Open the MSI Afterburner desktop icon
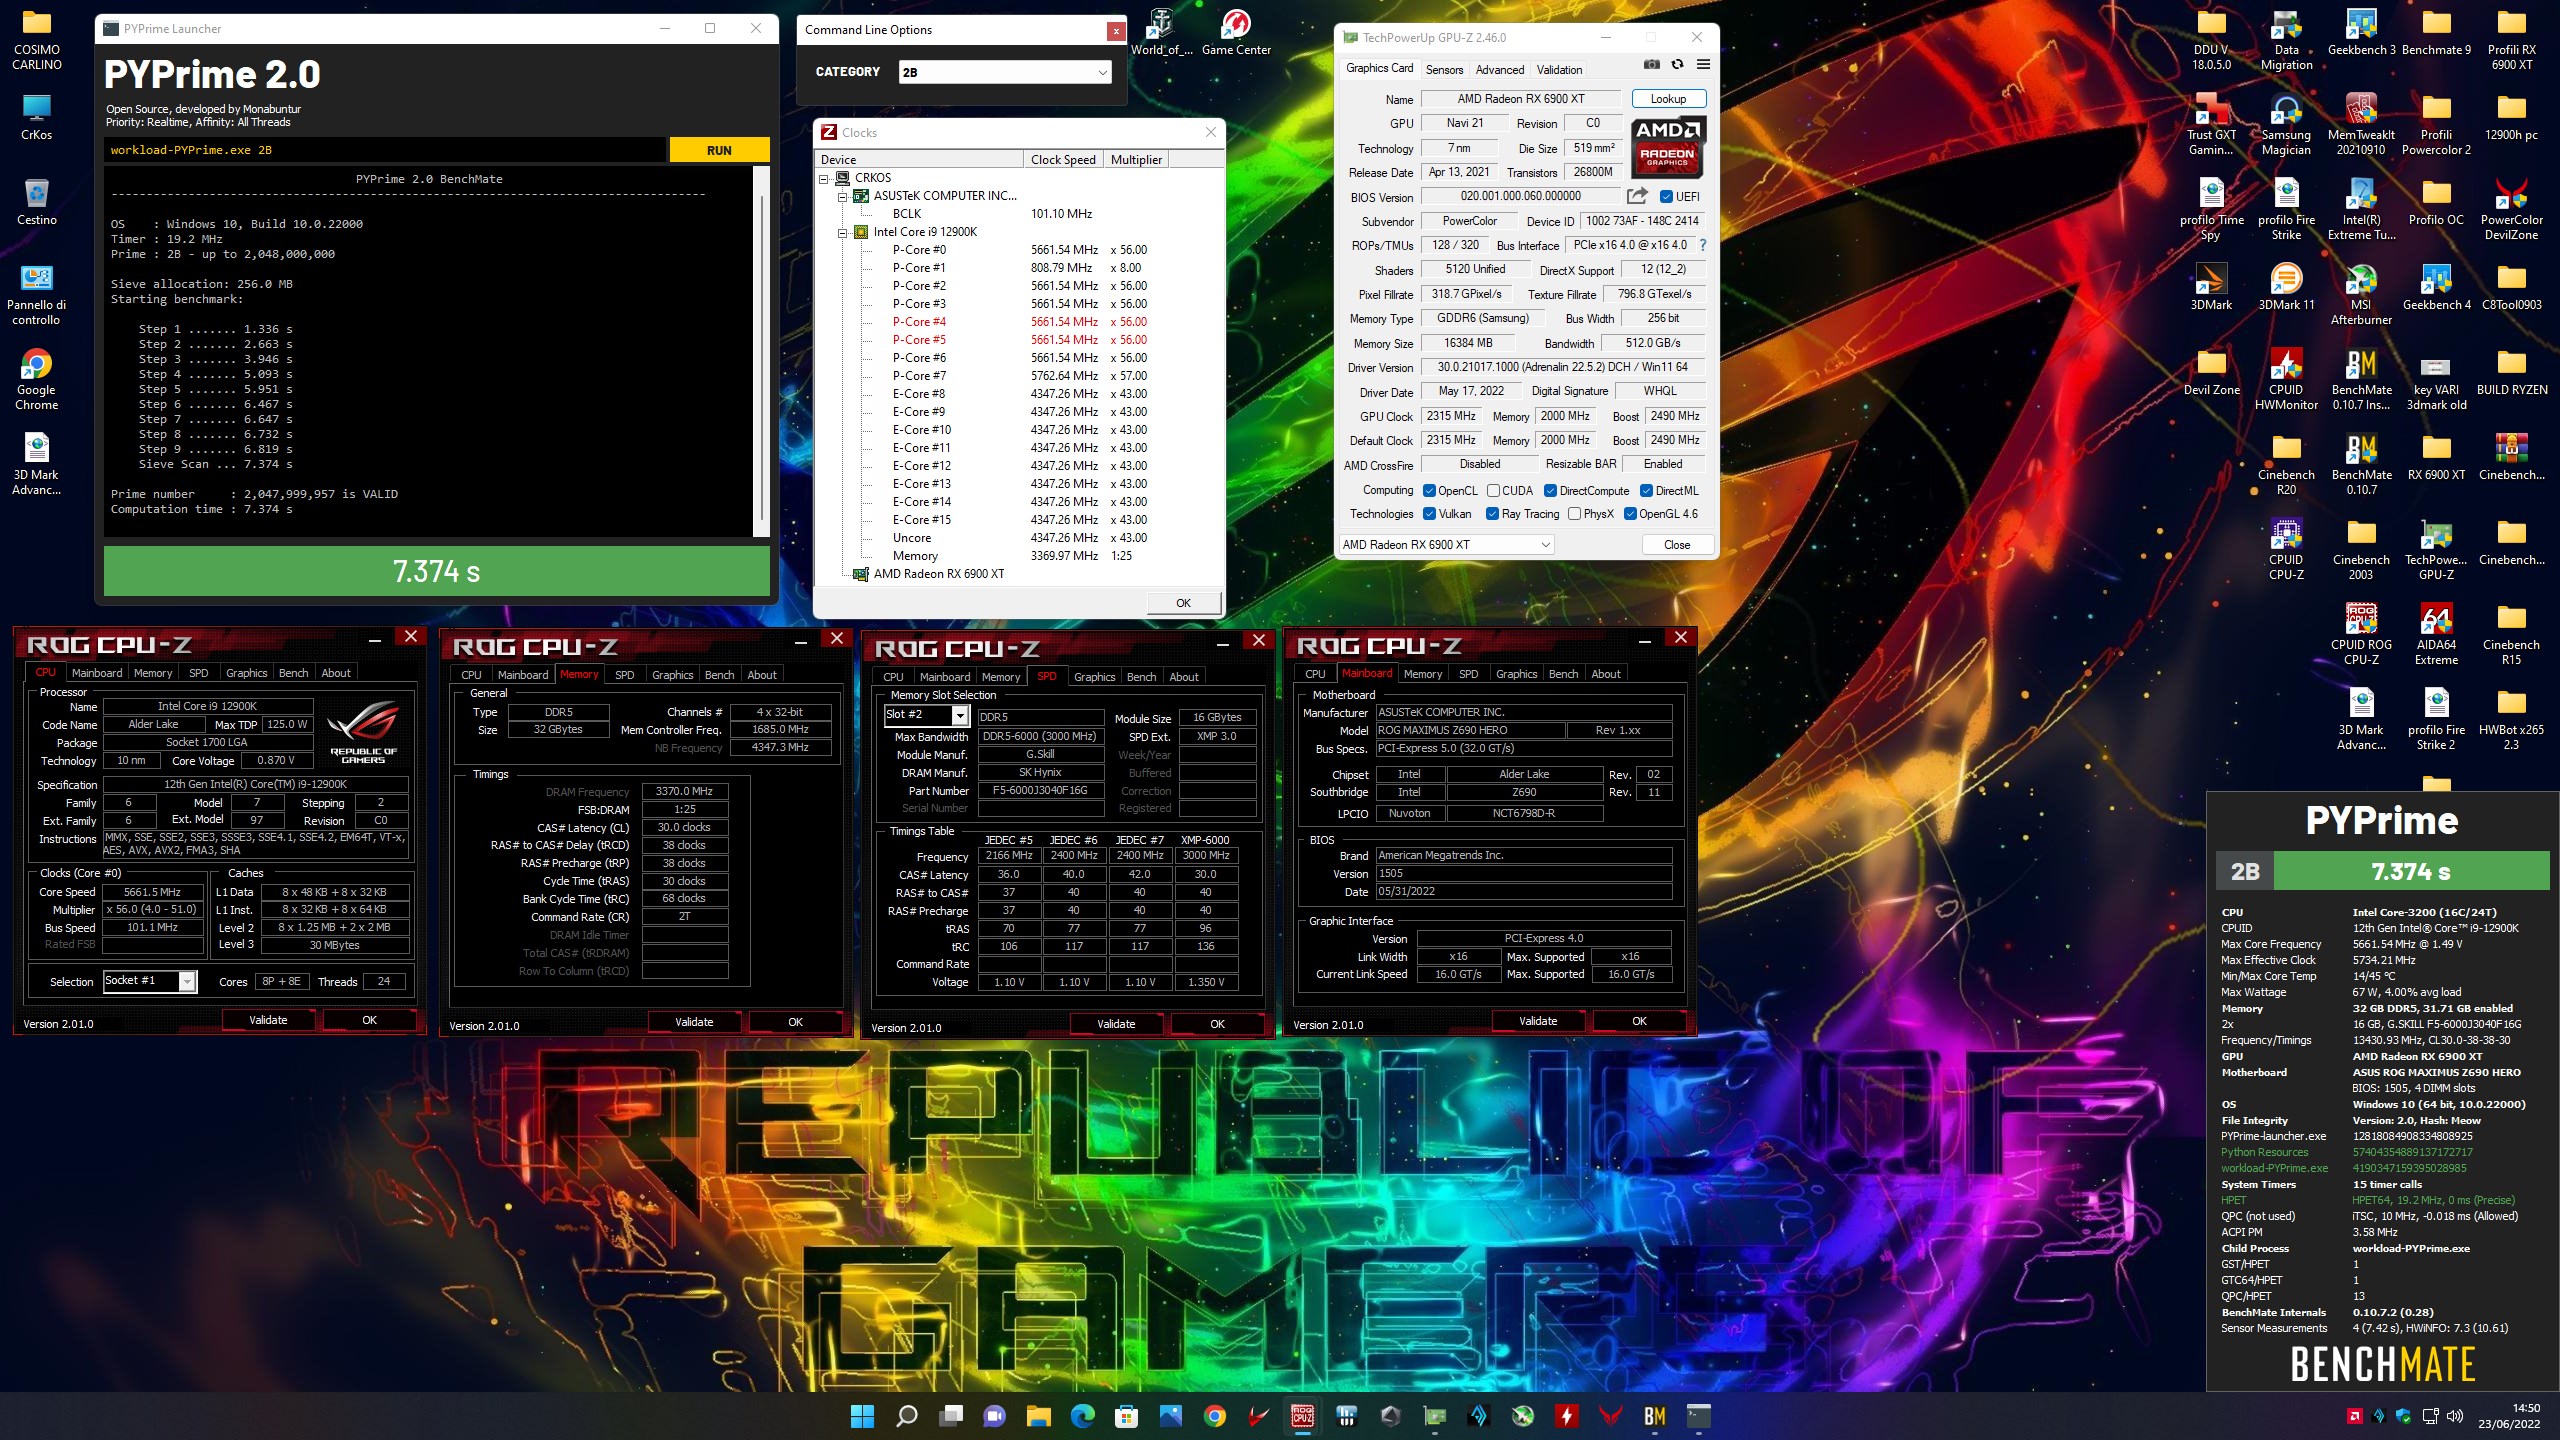Screen dimensions: 2560x1440 (x=2361, y=294)
